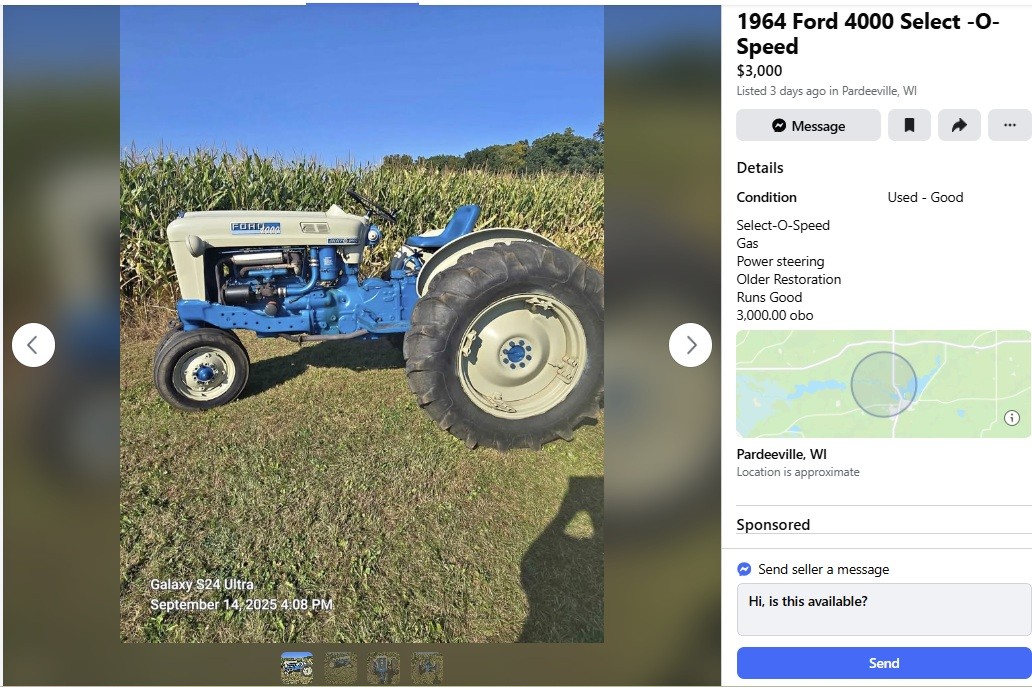1032x687 pixels.
Task: Open the main tractor photo
Action: point(362,324)
